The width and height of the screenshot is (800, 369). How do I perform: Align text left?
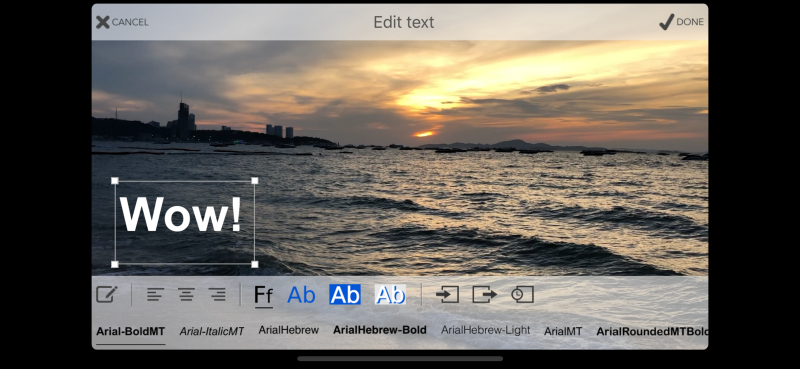point(156,294)
